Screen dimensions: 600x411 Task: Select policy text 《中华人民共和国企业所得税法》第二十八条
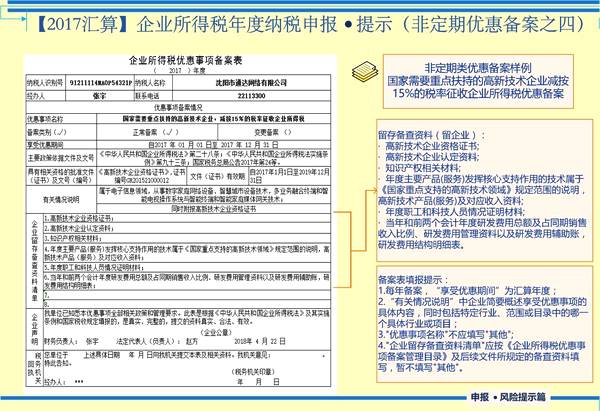point(159,154)
